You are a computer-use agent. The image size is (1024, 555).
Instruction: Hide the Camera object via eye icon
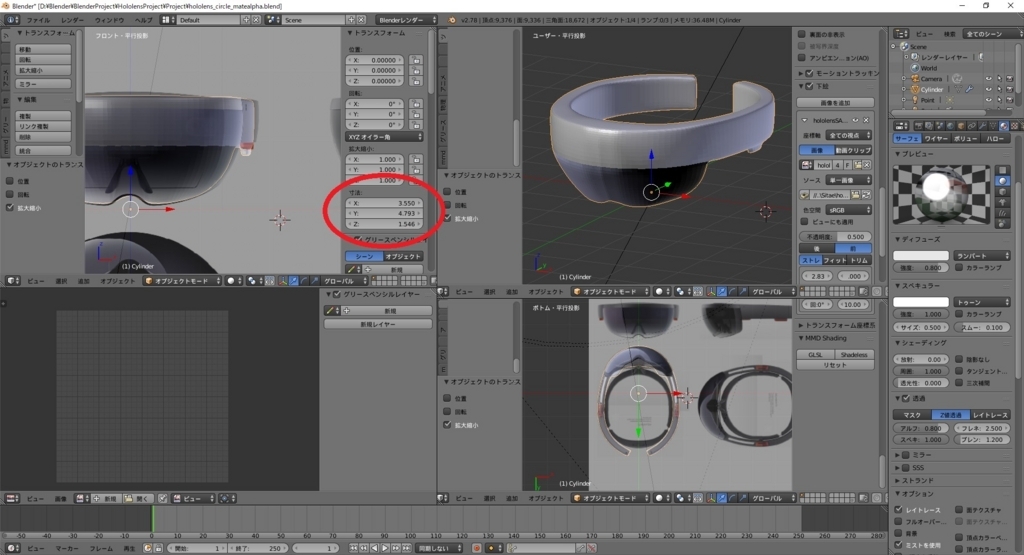click(989, 78)
